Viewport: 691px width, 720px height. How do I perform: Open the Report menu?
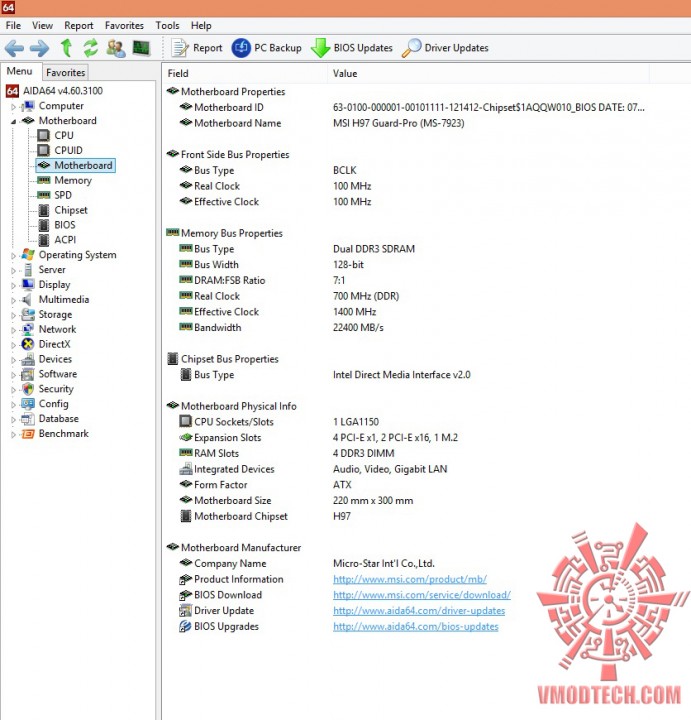tap(79, 26)
